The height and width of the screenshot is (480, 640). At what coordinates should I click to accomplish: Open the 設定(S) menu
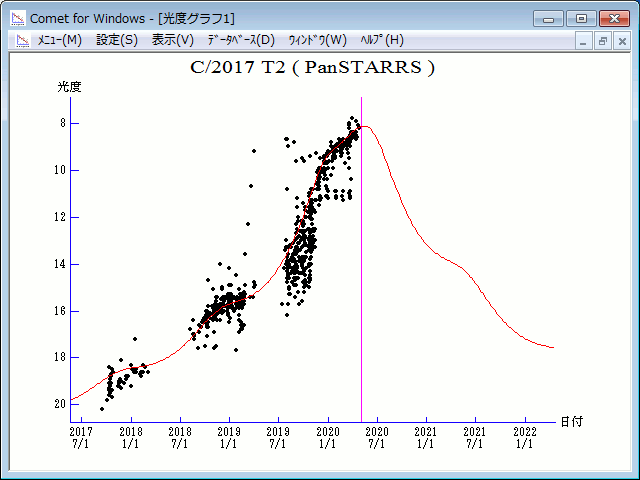coord(117,40)
